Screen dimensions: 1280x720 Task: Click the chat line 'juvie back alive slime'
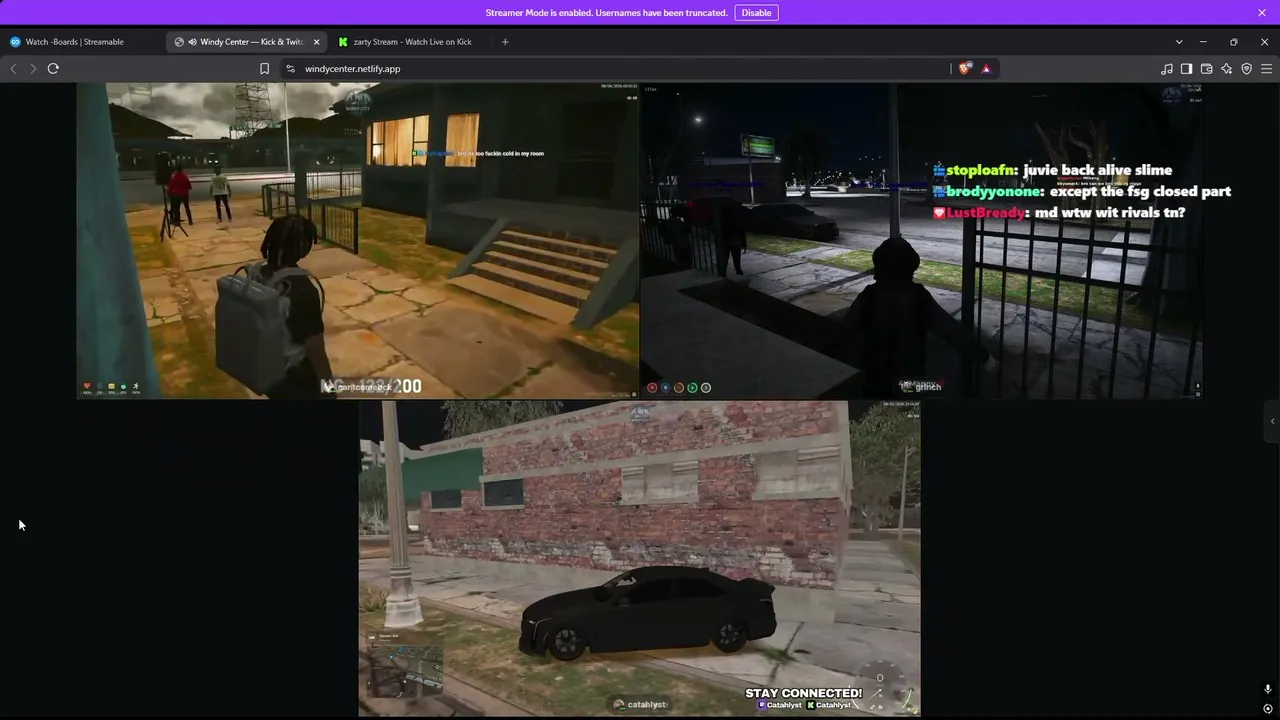click(1097, 170)
